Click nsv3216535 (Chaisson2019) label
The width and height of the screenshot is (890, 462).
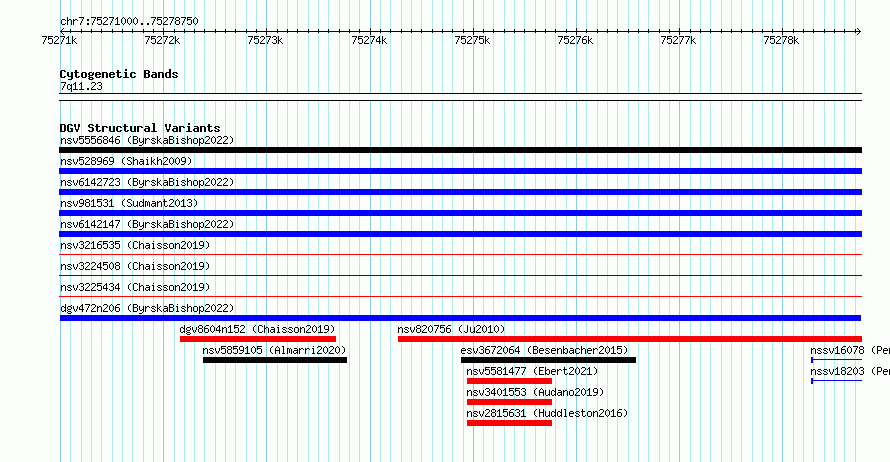click(135, 245)
